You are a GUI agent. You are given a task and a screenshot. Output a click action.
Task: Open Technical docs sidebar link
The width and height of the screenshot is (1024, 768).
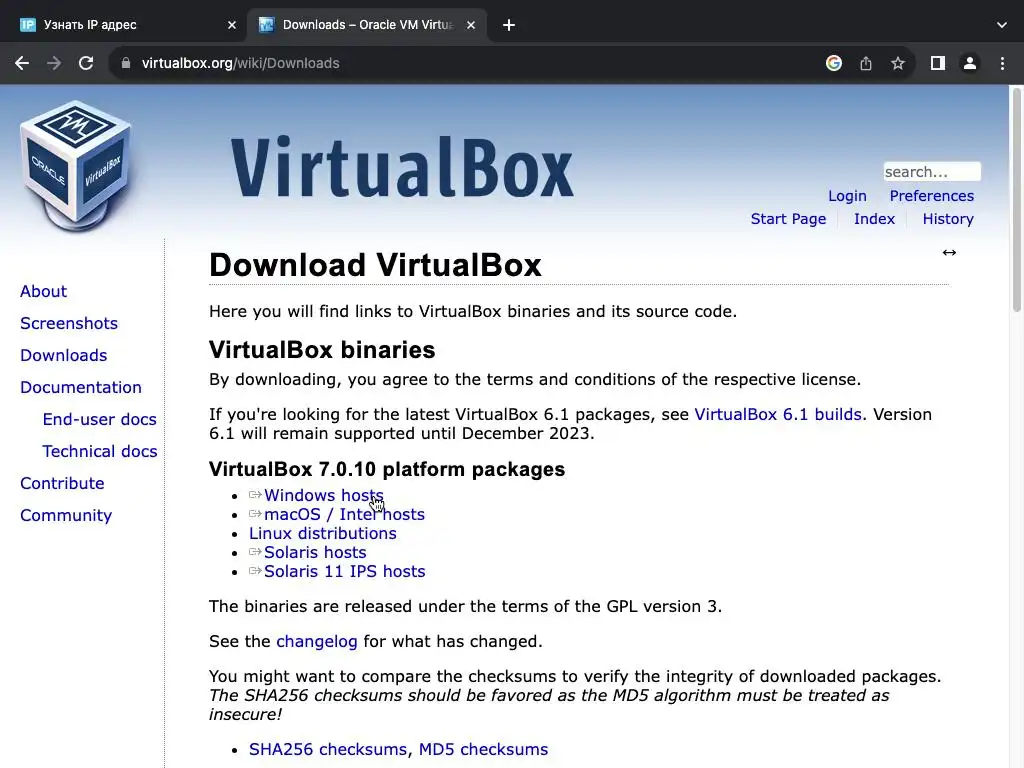100,451
